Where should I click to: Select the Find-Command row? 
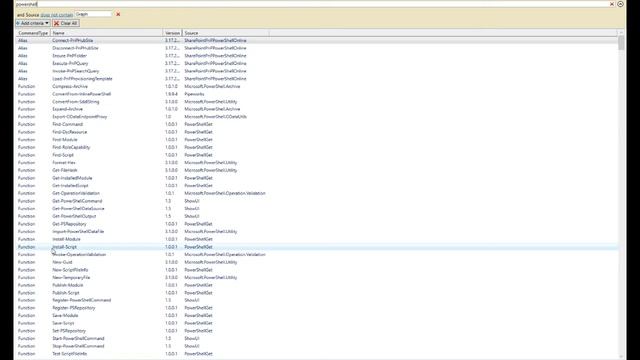click(x=317, y=124)
